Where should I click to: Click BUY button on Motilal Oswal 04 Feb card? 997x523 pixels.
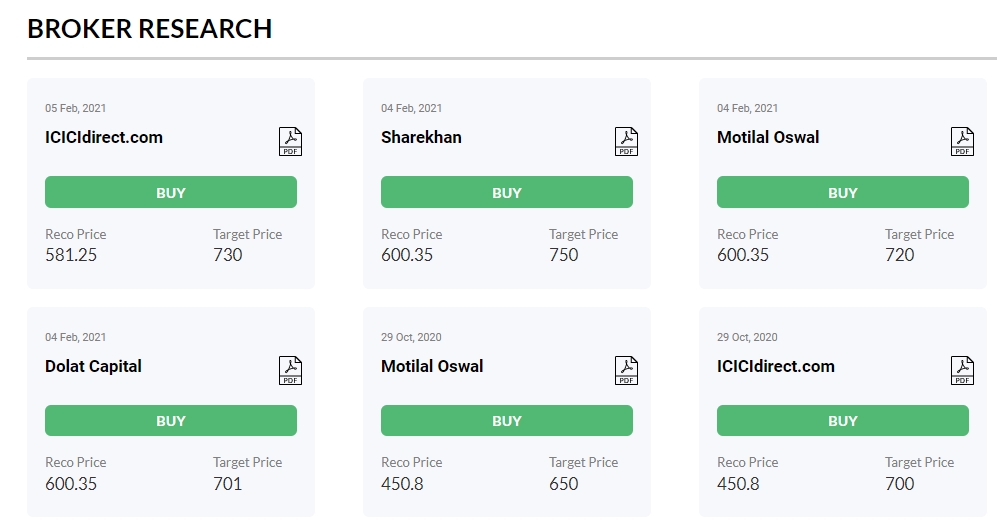coord(842,192)
